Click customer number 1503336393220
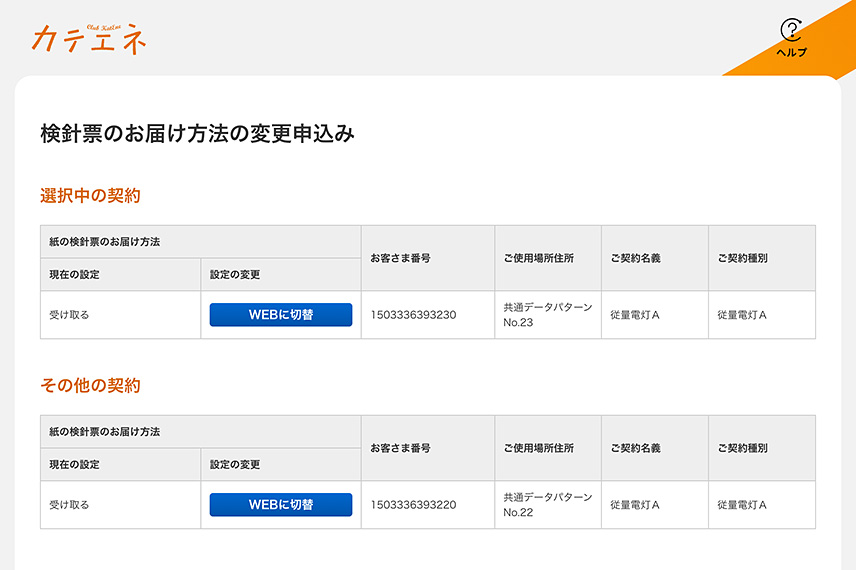856x570 pixels. 413,505
